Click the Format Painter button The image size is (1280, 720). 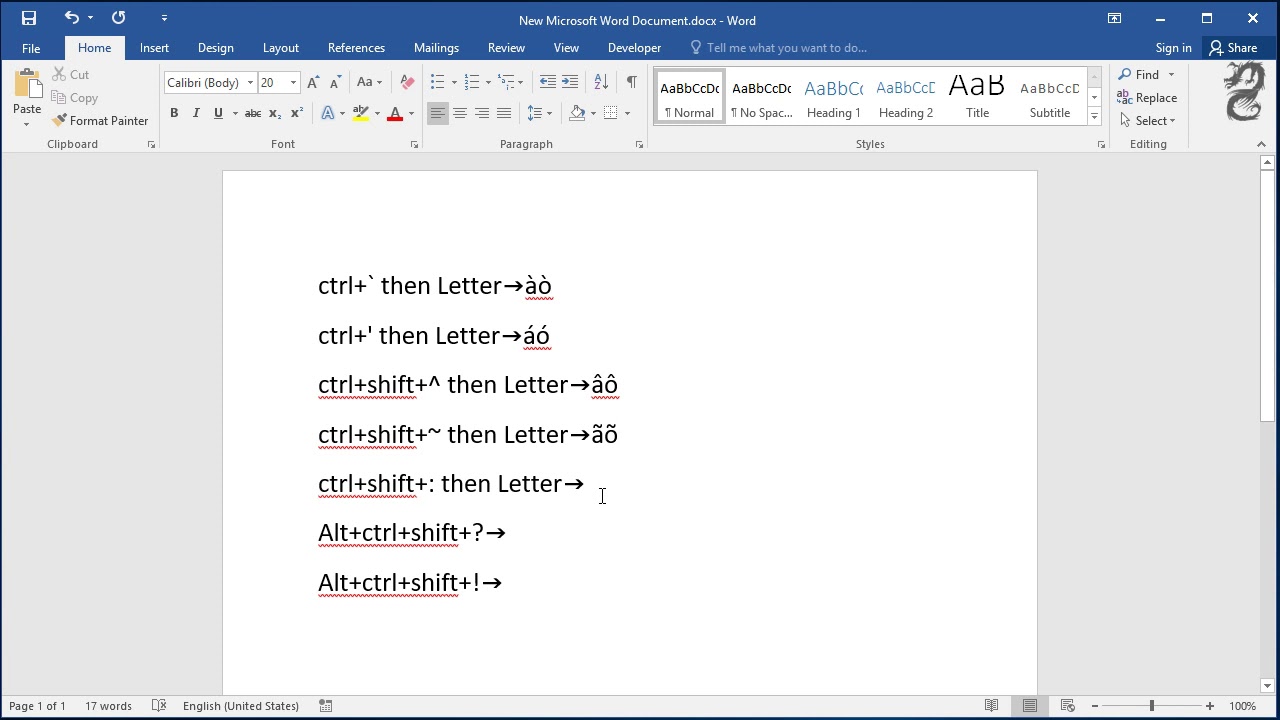pos(100,121)
